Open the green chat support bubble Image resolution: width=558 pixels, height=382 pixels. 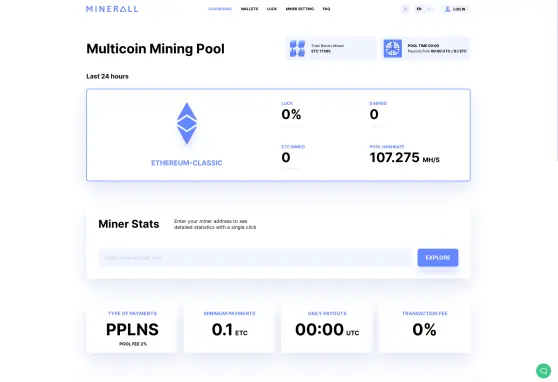tap(543, 371)
